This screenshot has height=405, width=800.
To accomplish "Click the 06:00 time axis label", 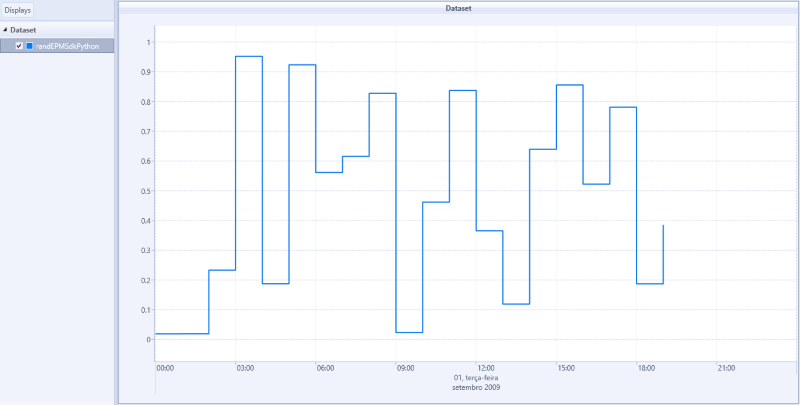I will click(325, 368).
